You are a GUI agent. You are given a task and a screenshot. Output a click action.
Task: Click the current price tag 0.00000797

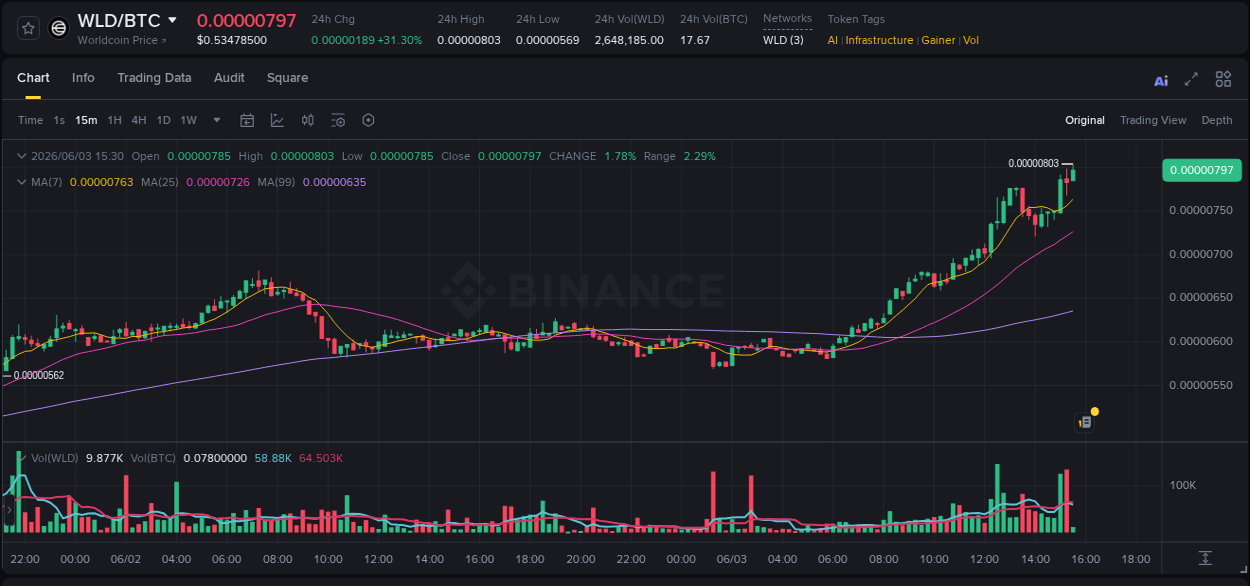coord(1201,170)
